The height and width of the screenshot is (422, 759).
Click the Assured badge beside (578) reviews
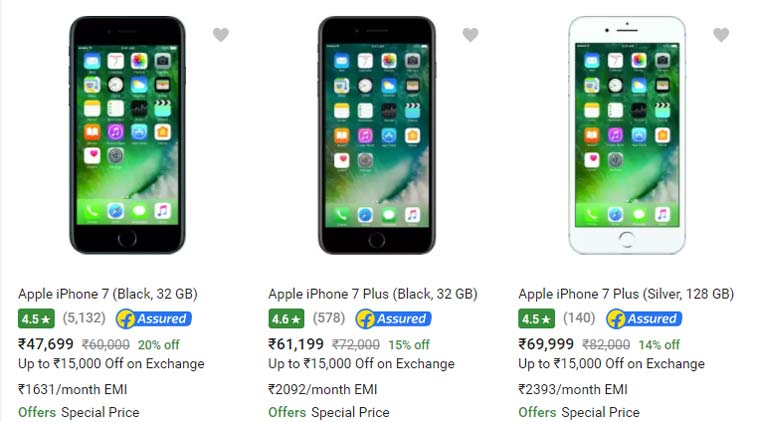[x=394, y=318]
